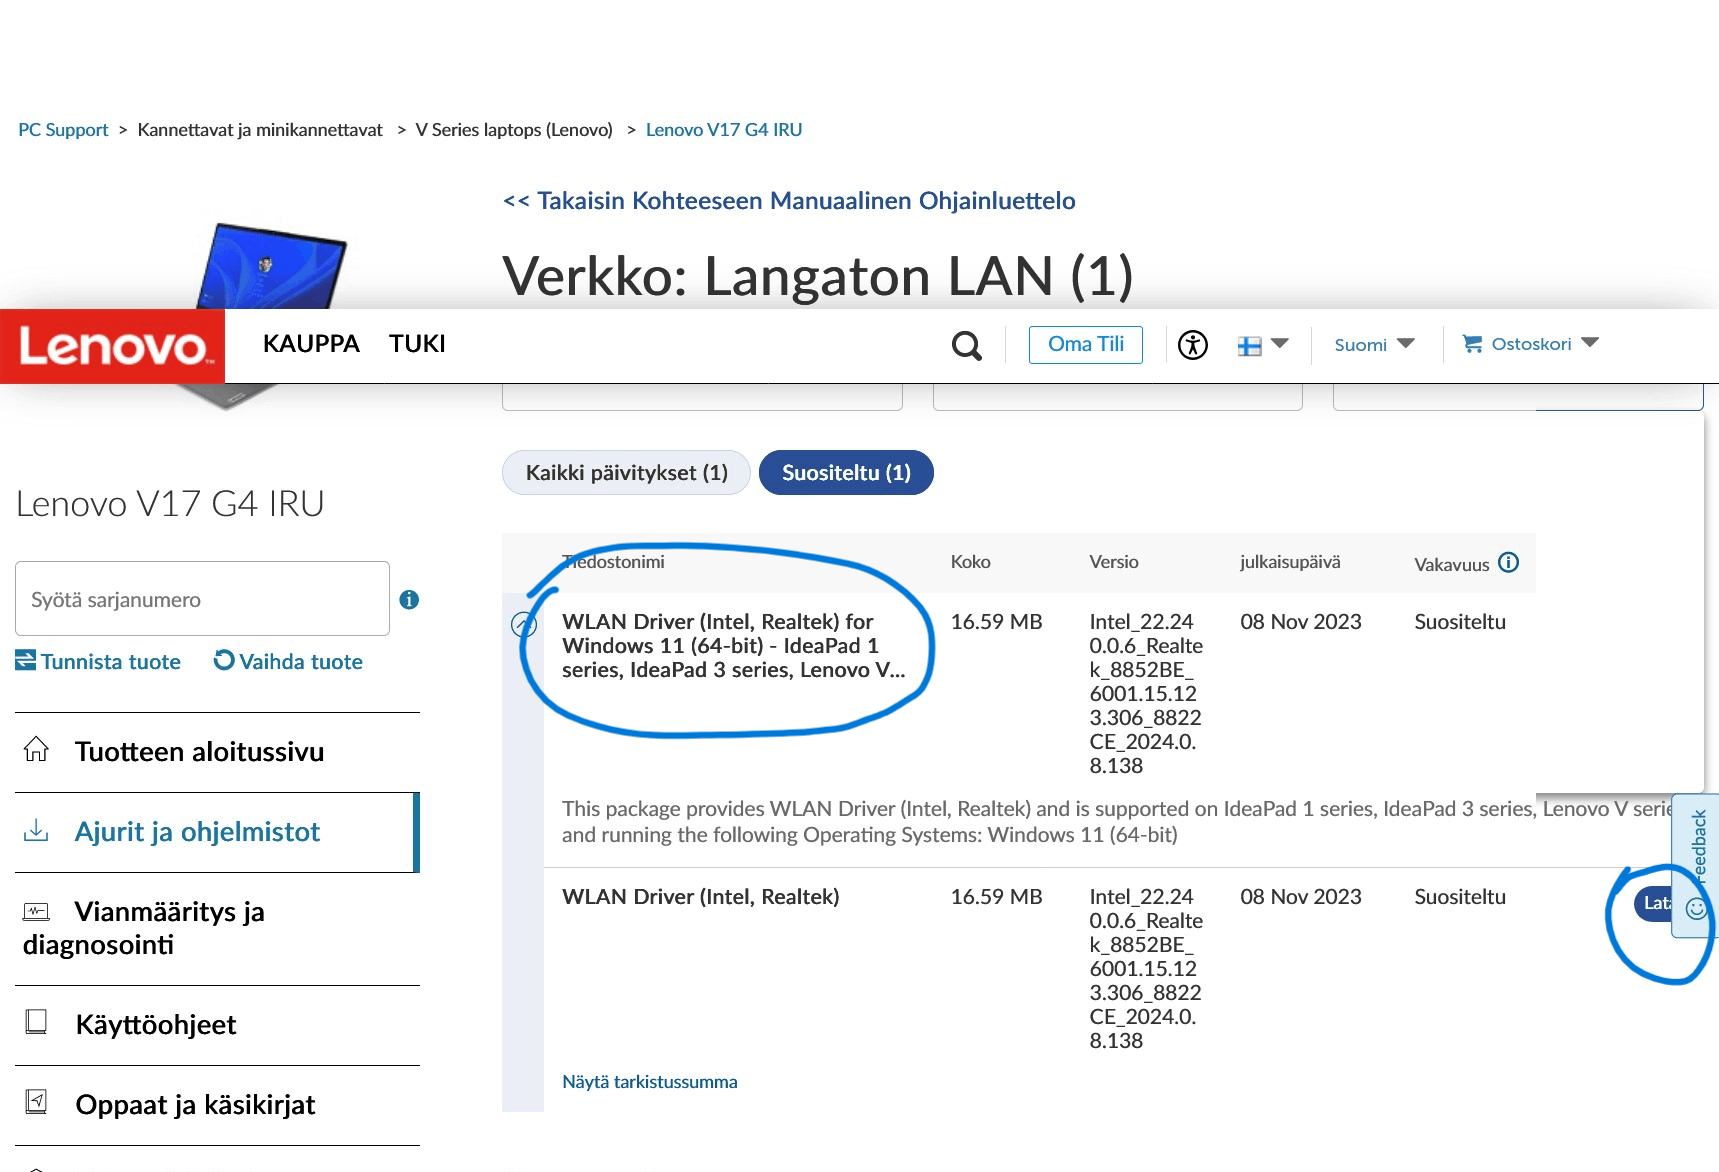
Task: Click the Syötä sarjanumero input field
Action: [x=202, y=599]
